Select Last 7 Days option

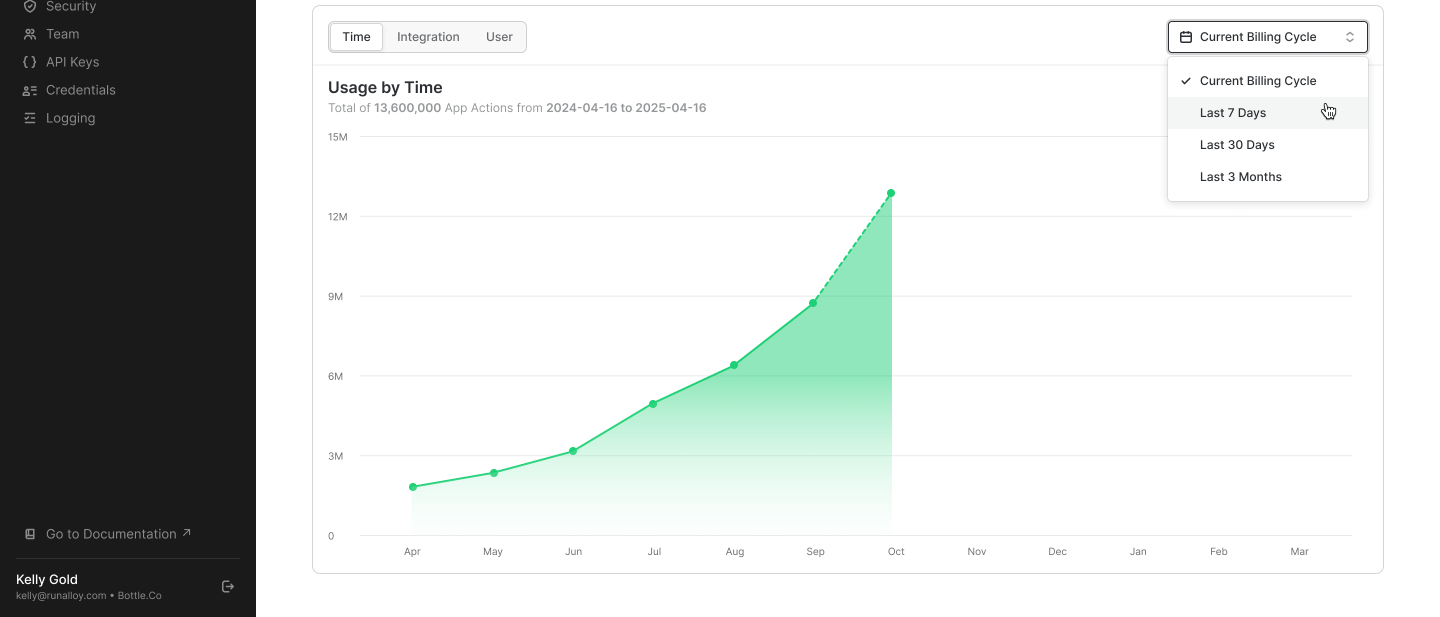click(x=1233, y=113)
